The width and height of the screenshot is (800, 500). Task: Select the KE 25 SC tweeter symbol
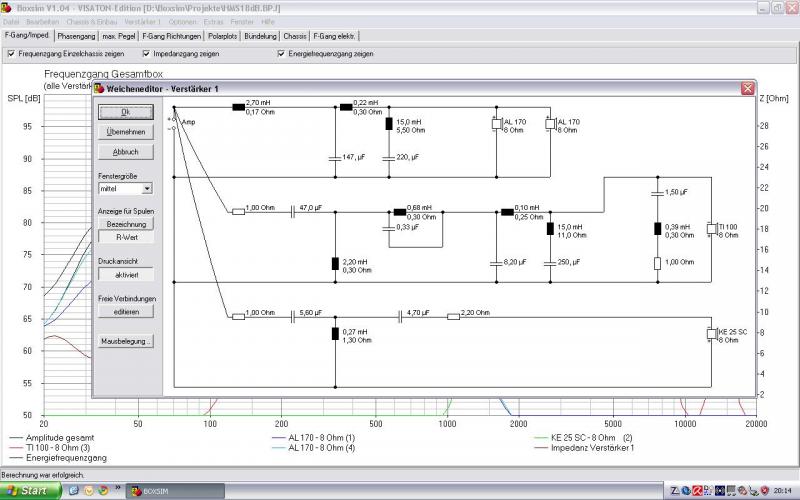tap(712, 334)
